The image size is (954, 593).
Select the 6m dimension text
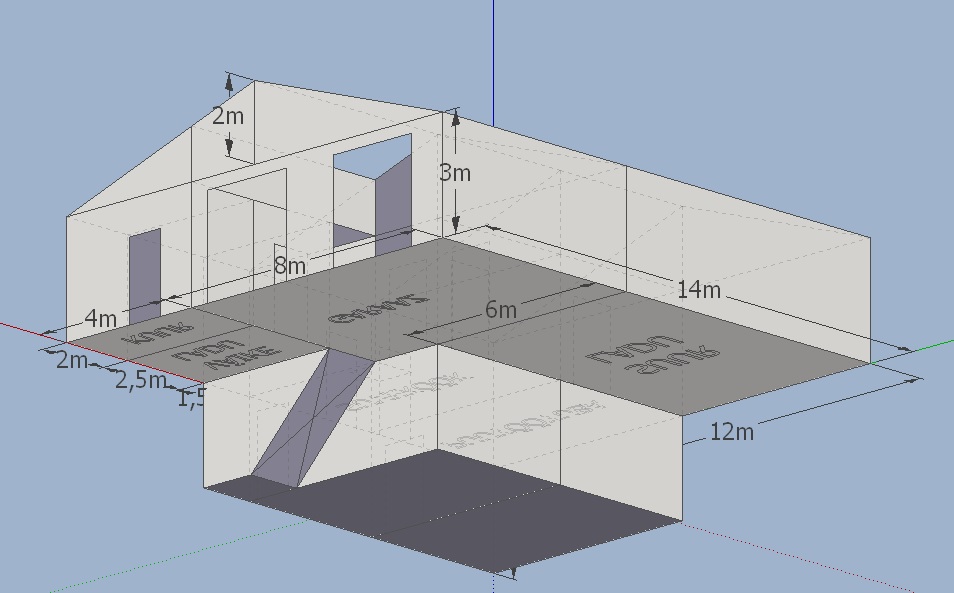[x=501, y=310]
